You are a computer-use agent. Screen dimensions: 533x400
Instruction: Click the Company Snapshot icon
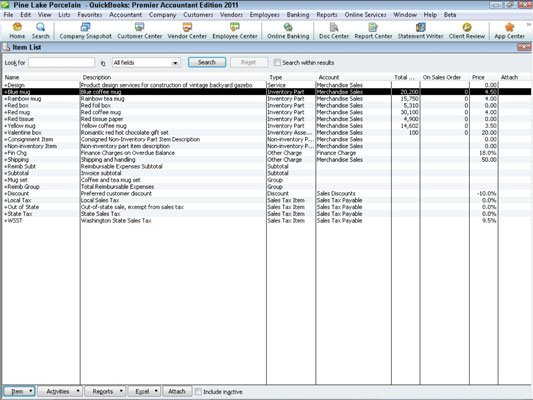click(x=86, y=27)
